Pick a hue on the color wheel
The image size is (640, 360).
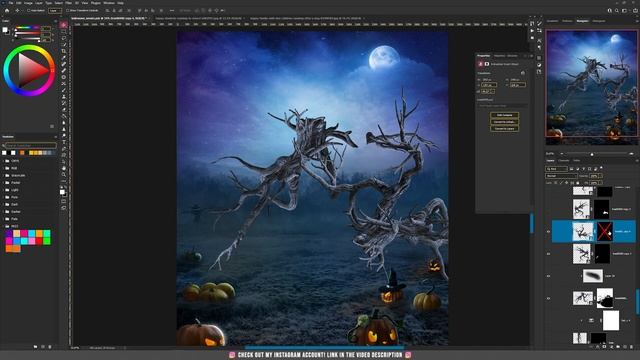[29, 70]
